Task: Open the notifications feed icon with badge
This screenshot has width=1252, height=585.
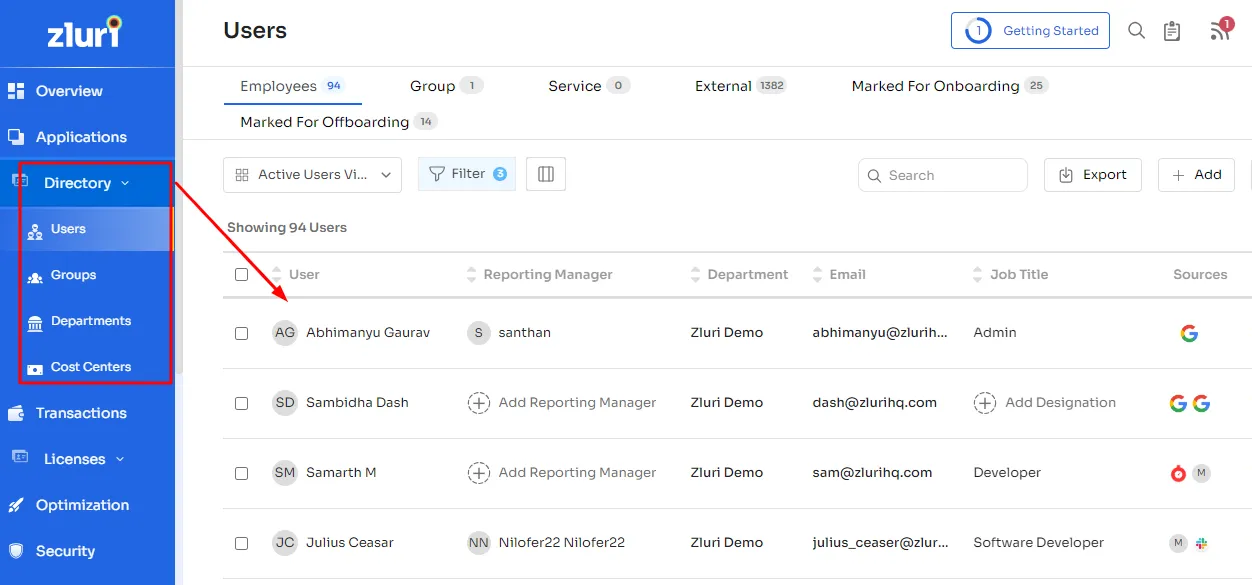Action: point(1221,29)
